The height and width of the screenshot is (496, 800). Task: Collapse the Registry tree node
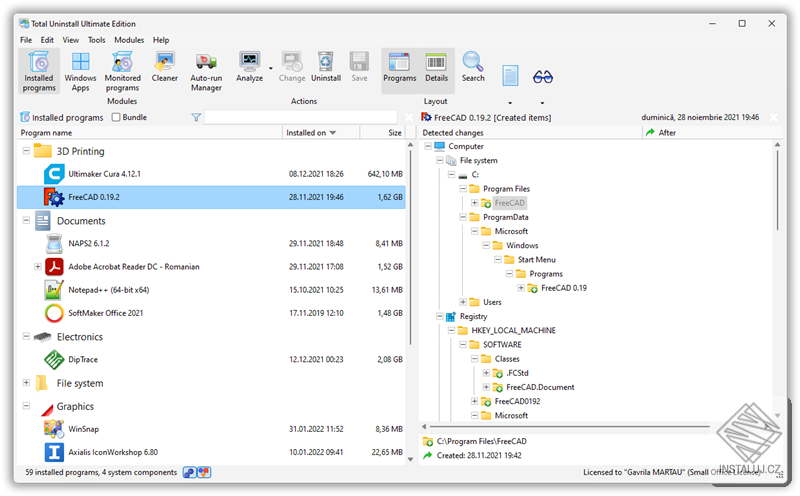(x=440, y=316)
